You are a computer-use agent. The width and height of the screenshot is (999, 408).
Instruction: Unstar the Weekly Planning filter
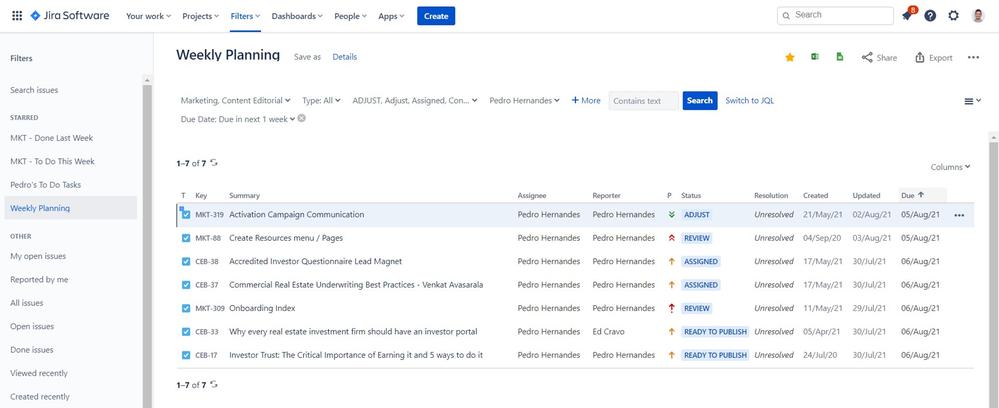790,57
